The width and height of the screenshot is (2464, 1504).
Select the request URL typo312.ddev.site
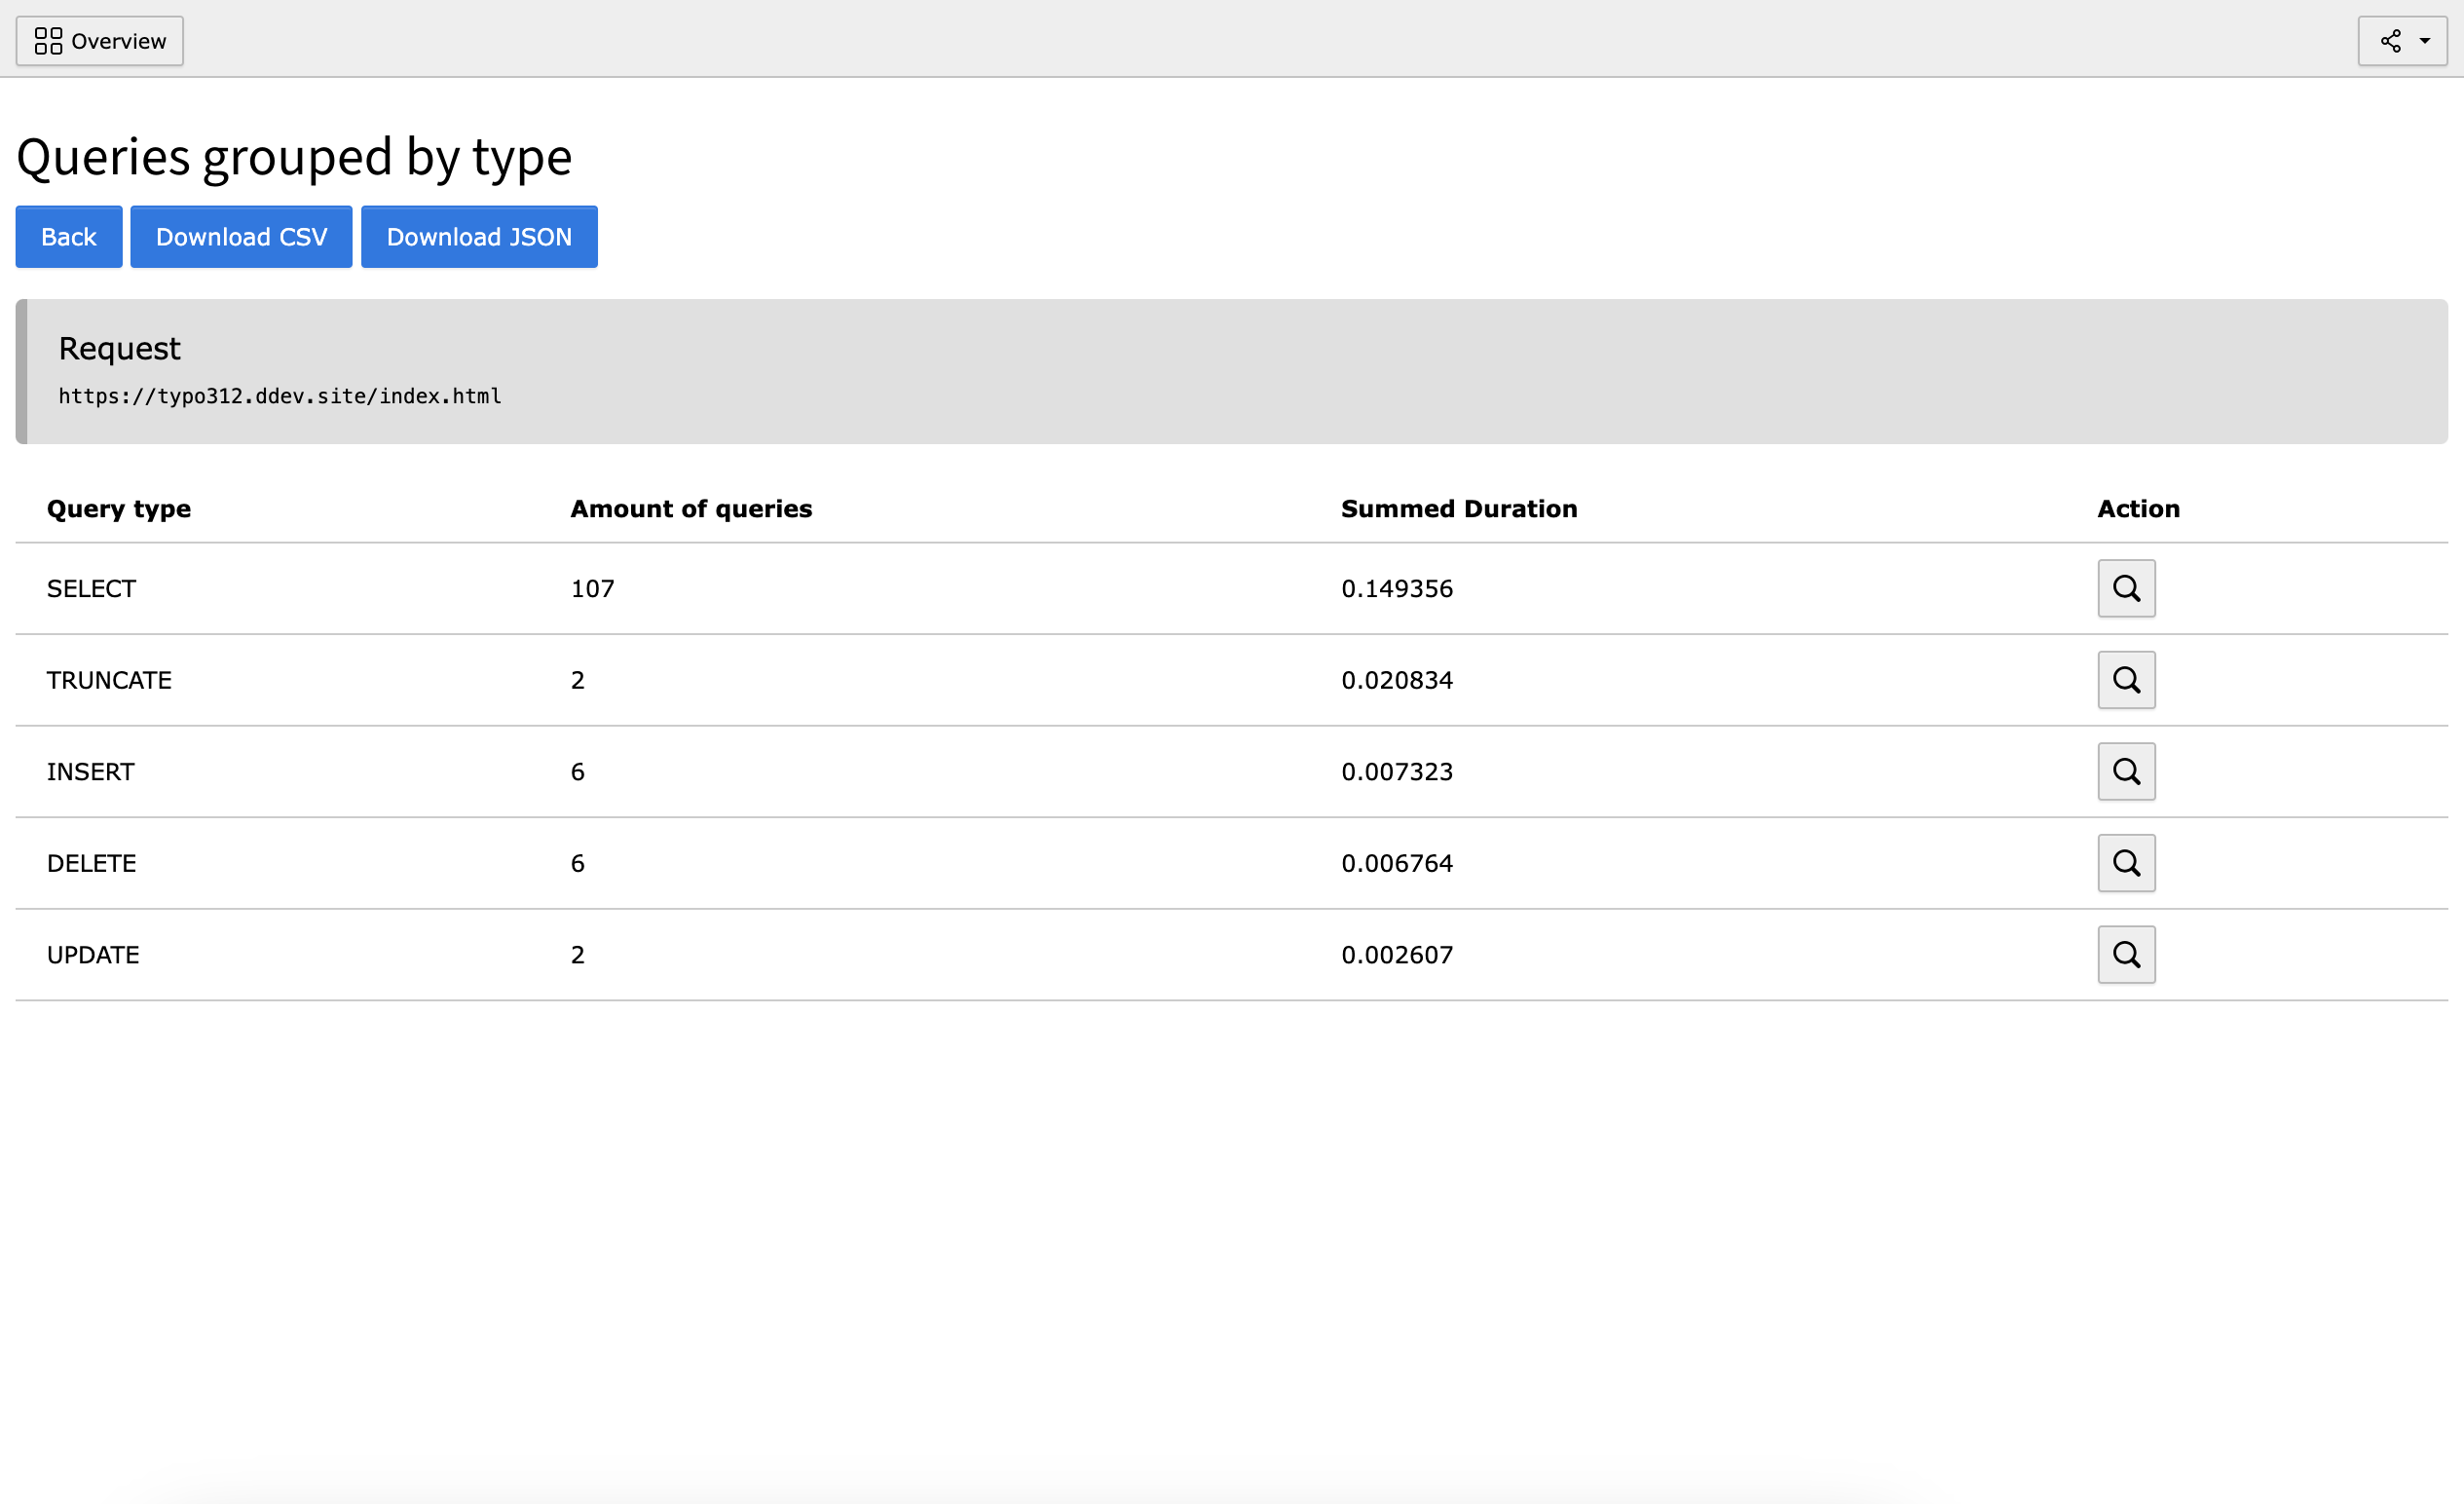click(x=280, y=396)
